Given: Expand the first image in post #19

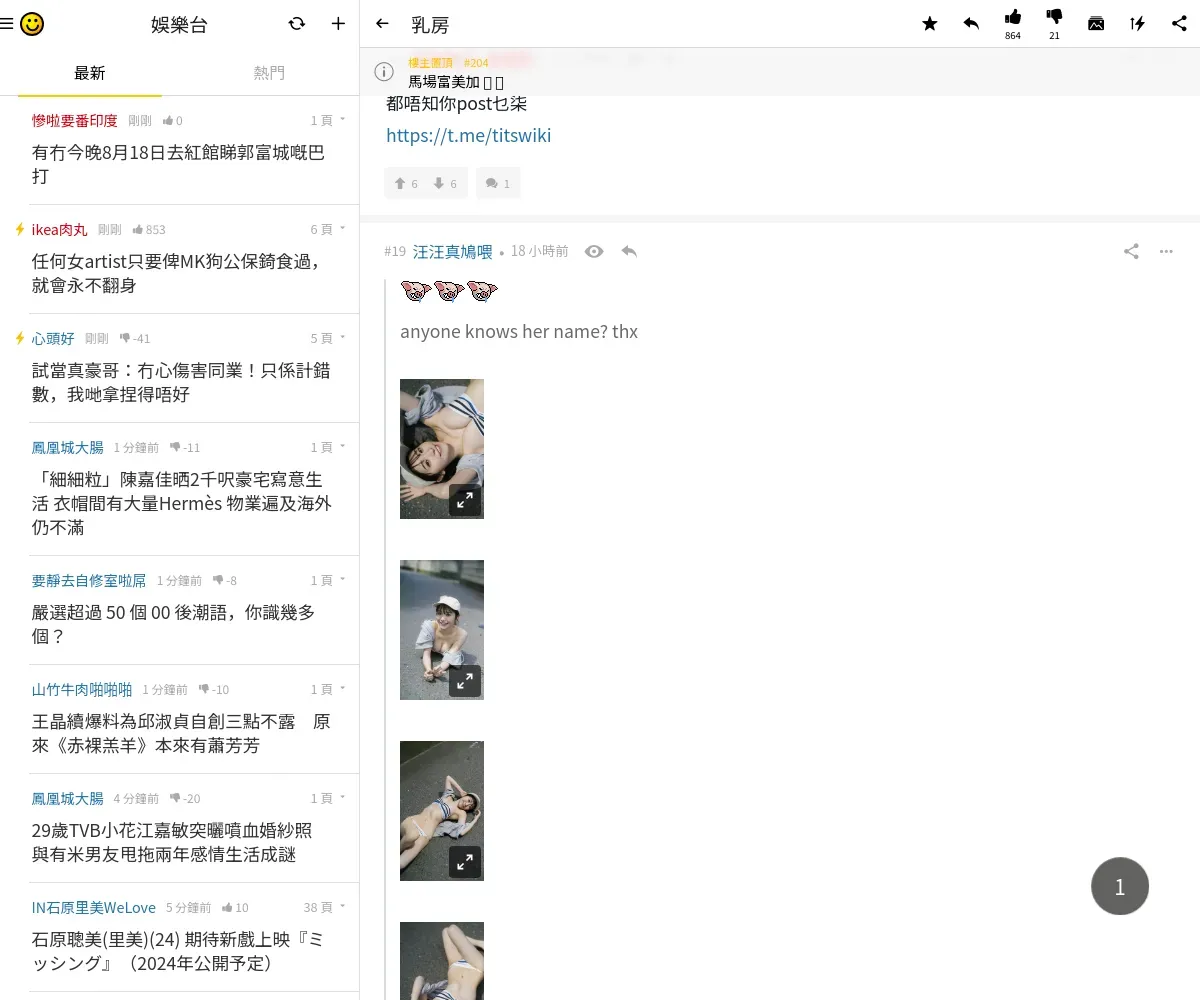Looking at the screenshot, I should coord(465,500).
